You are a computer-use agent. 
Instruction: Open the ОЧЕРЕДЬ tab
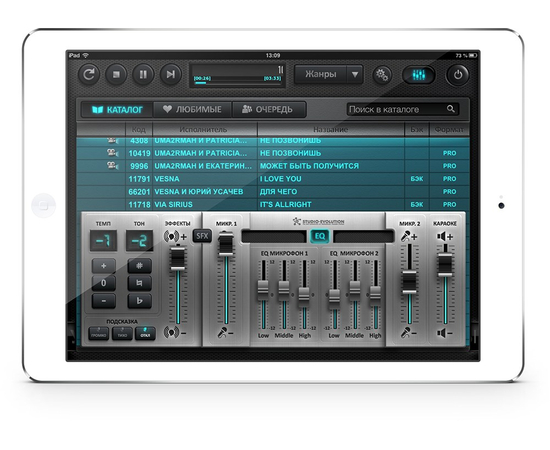coord(268,109)
